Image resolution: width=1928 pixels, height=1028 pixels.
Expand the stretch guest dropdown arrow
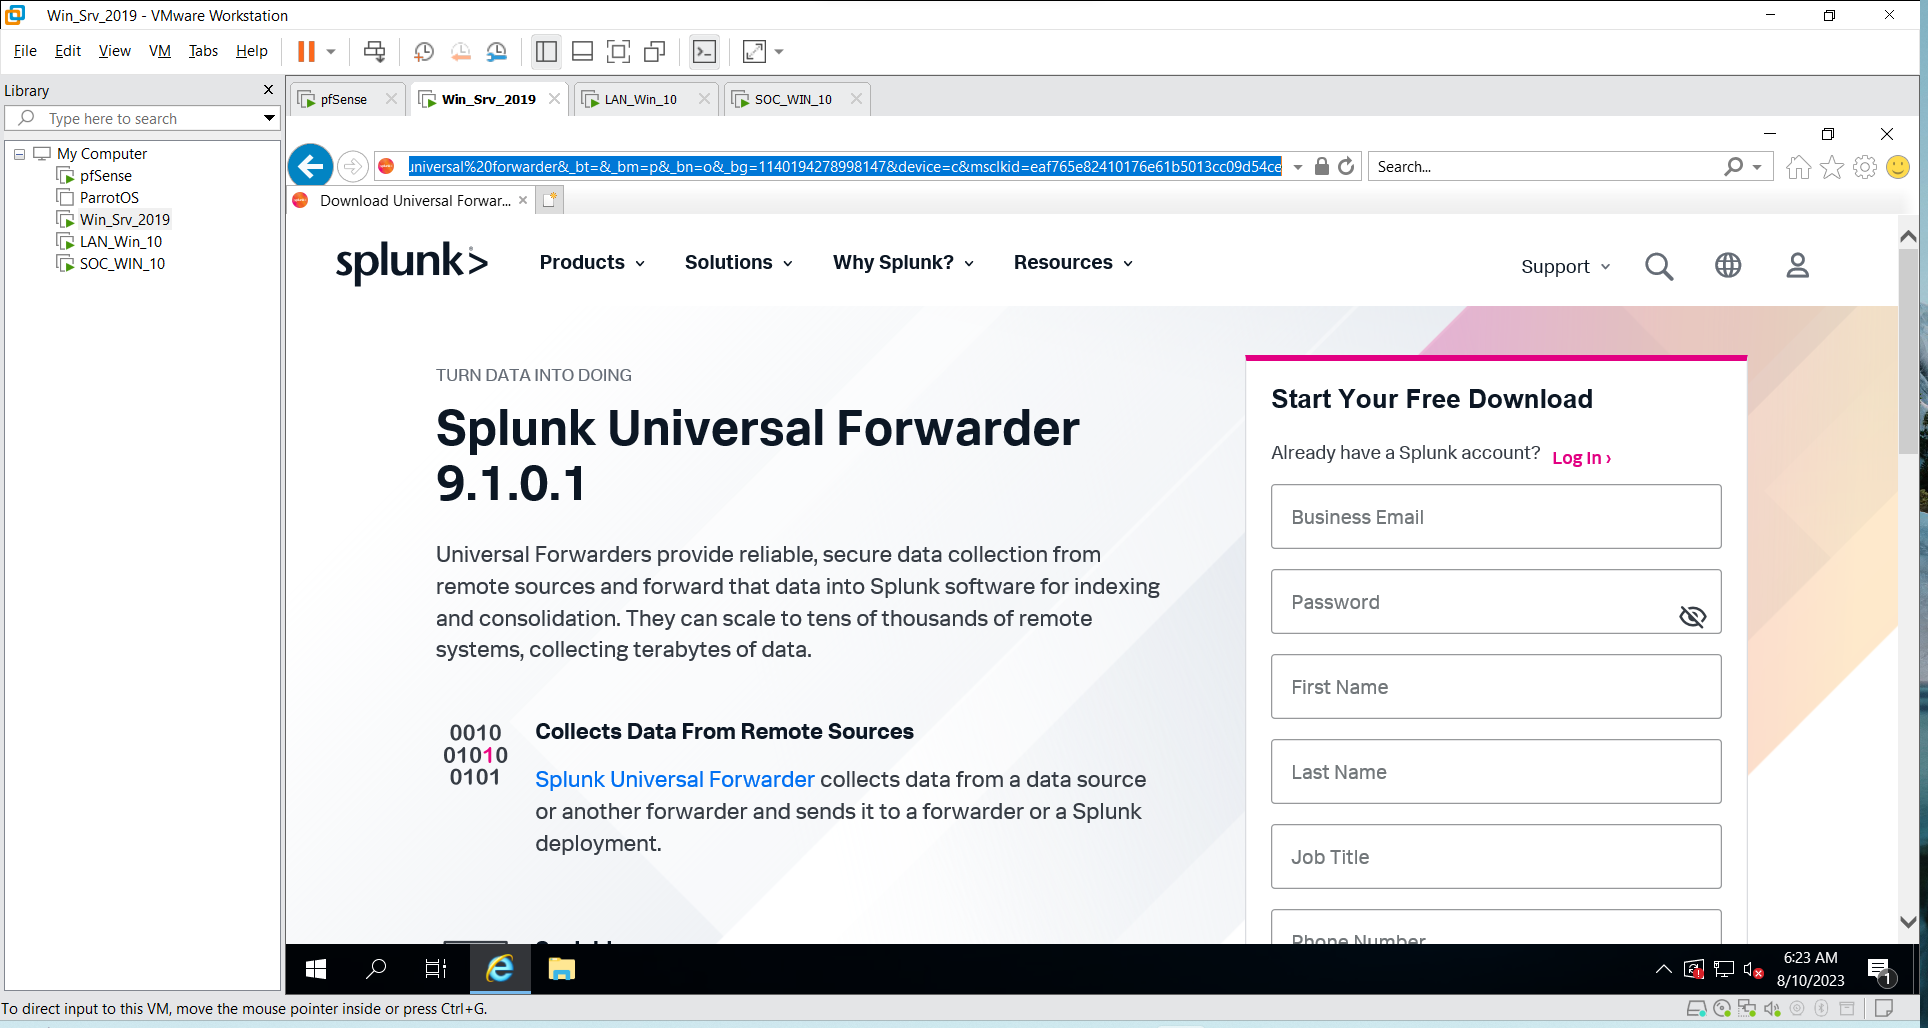coord(779,51)
